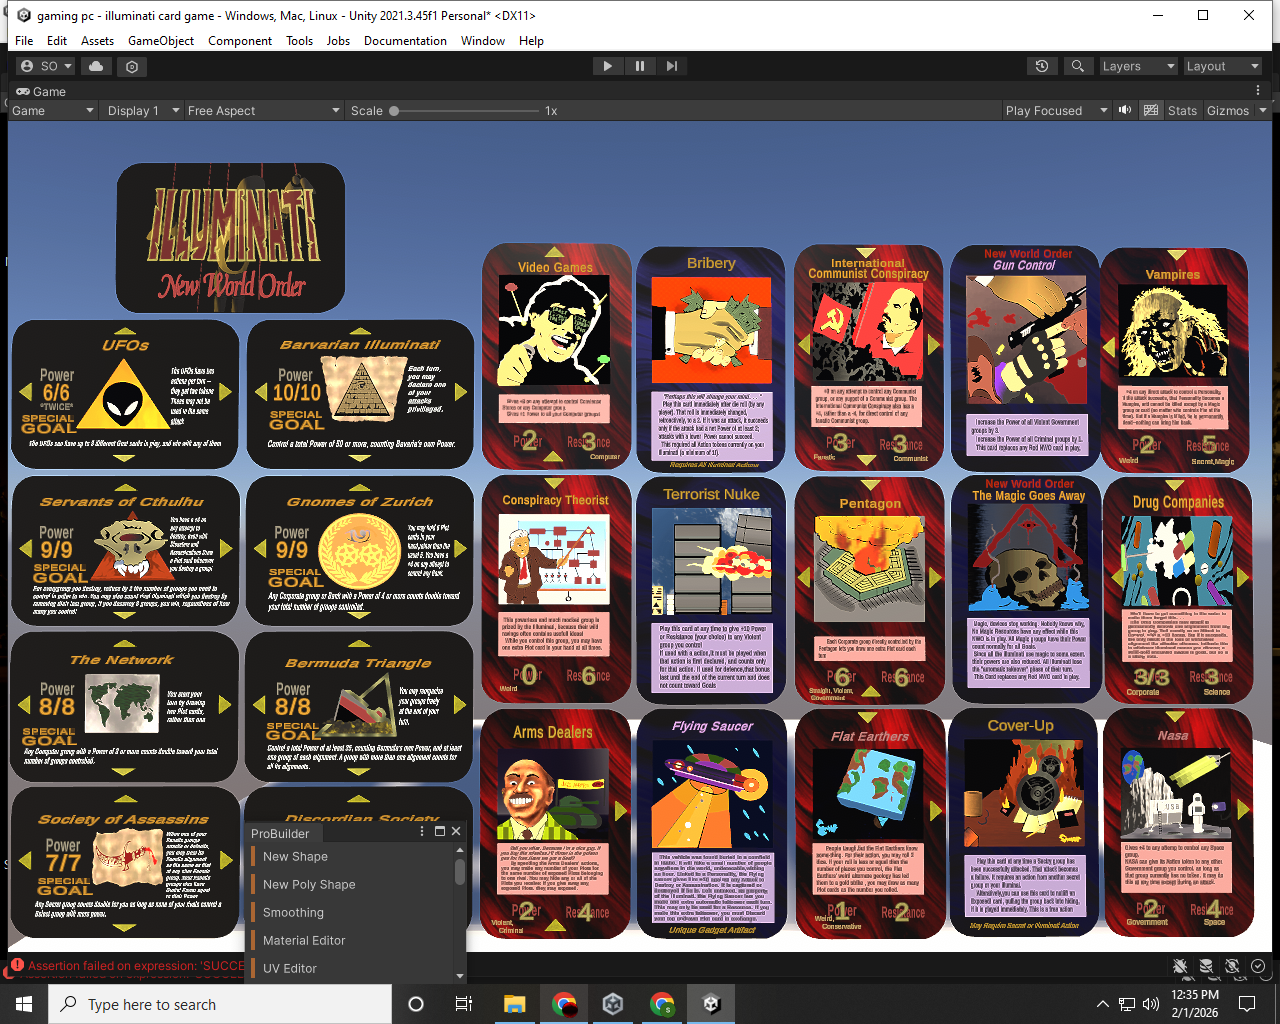Click the activity checkmark status icon
Viewport: 1280px width, 1024px height.
(1258, 966)
